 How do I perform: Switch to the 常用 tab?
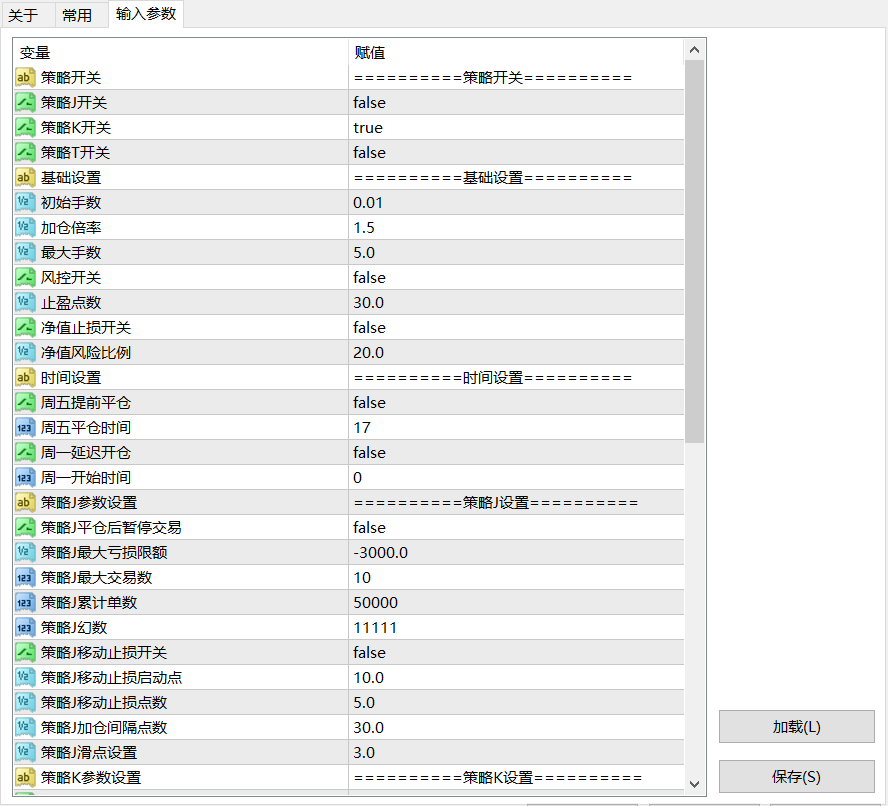pos(77,15)
